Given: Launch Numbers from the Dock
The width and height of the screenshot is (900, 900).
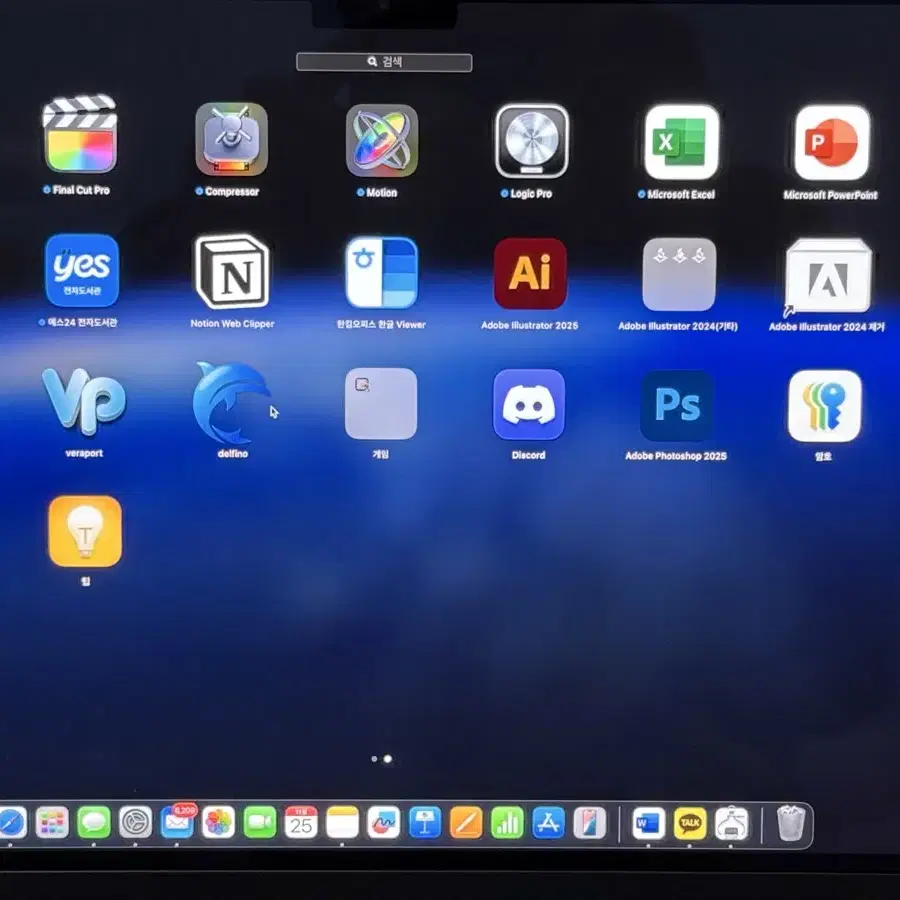Looking at the screenshot, I should point(507,823).
